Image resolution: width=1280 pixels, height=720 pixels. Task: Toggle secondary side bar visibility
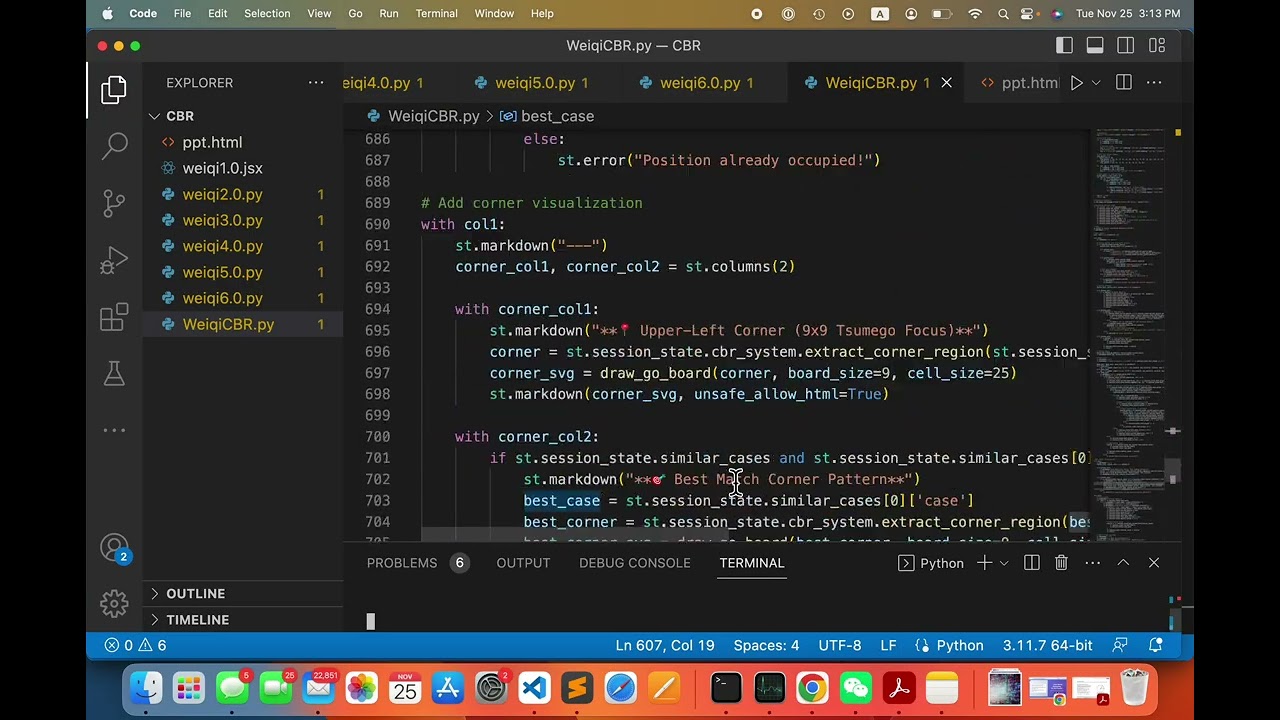coord(1126,45)
